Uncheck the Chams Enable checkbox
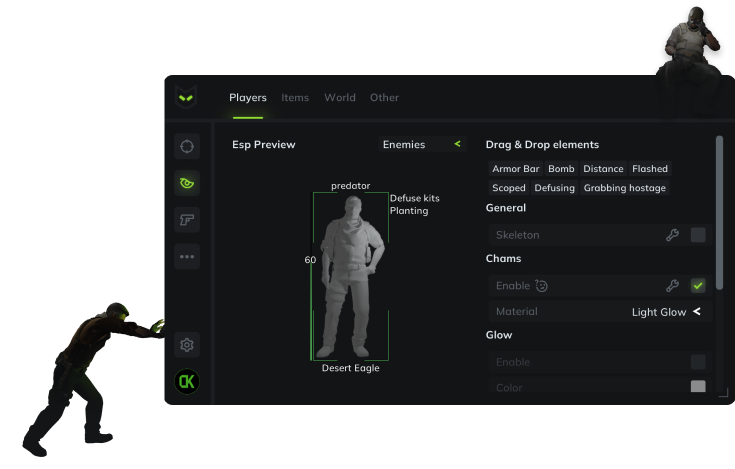Image resolution: width=735 pixels, height=469 pixels. 698,285
